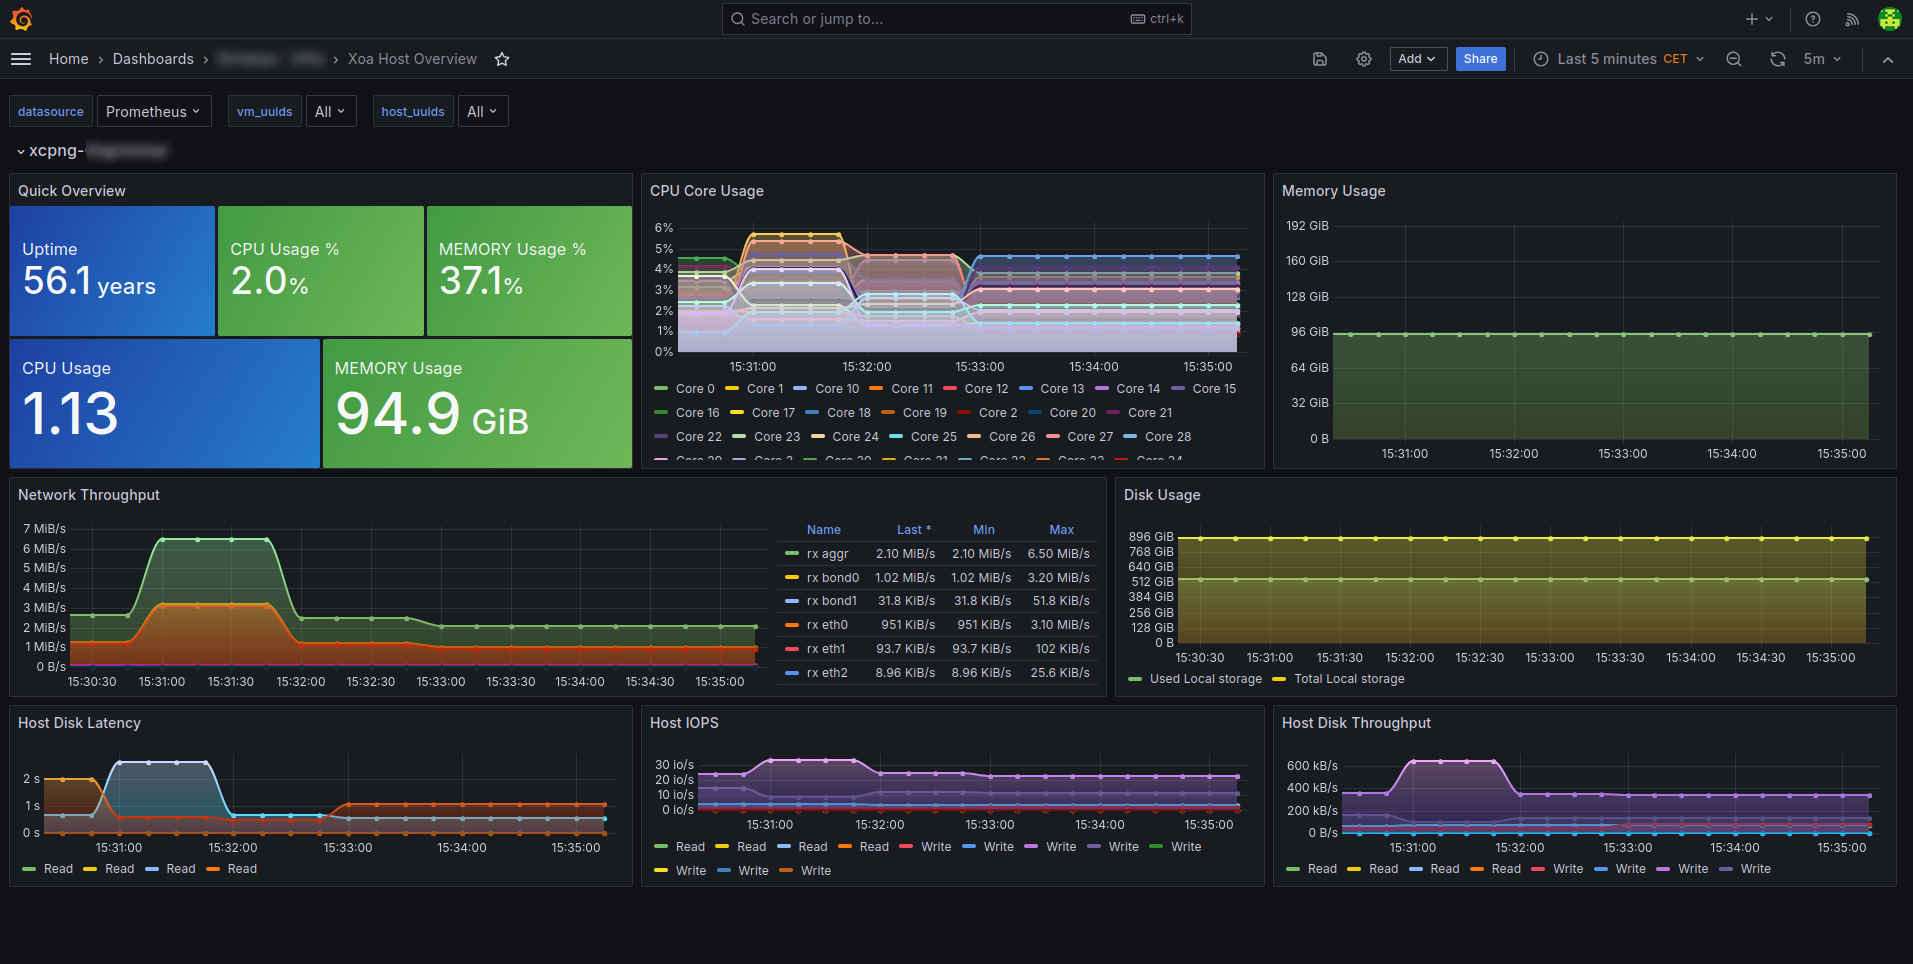This screenshot has width=1913, height=964.
Task: Click the Share button
Action: tap(1480, 59)
